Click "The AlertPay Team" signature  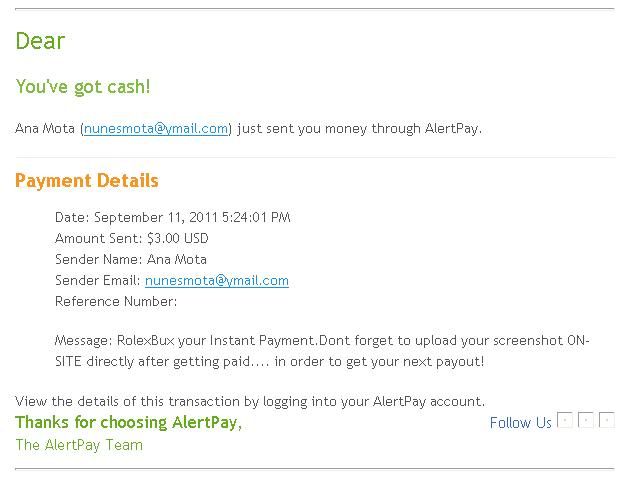pyautogui.click(x=79, y=445)
